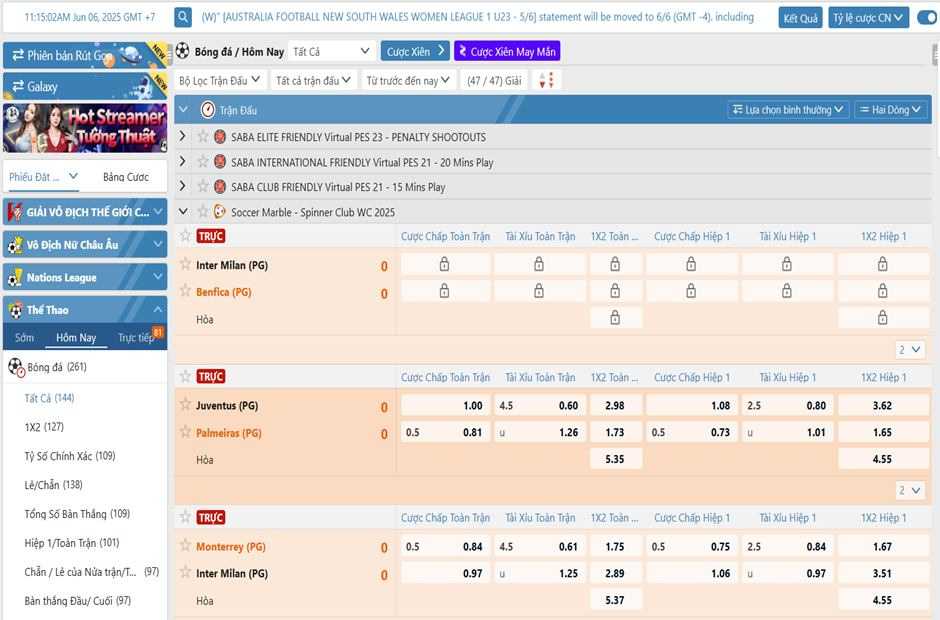Click the Soccer Marble league logo icon
Image resolution: width=940 pixels, height=620 pixels.
click(x=220, y=212)
